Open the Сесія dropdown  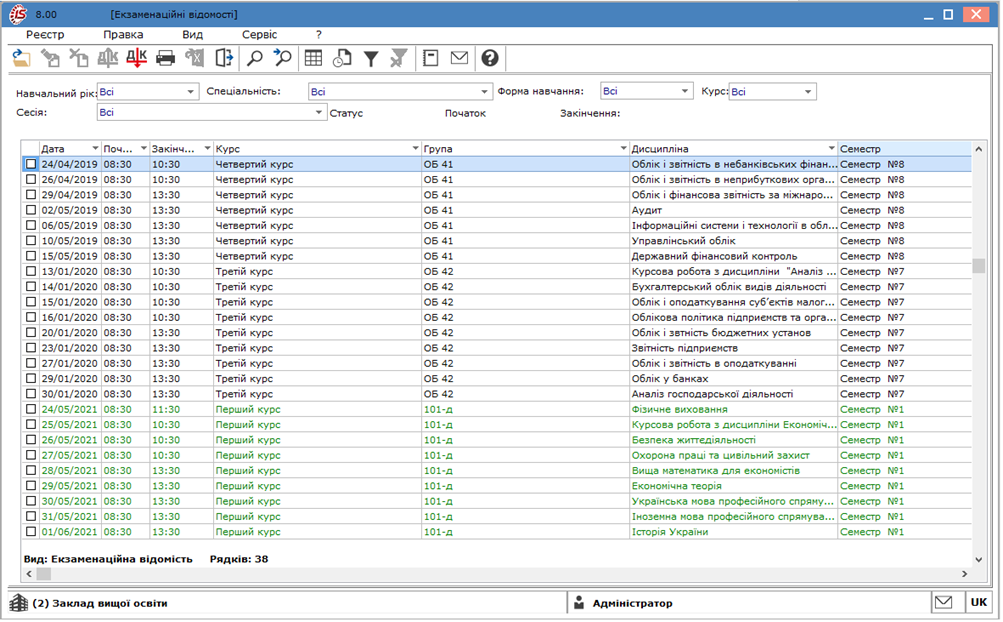coord(319,113)
